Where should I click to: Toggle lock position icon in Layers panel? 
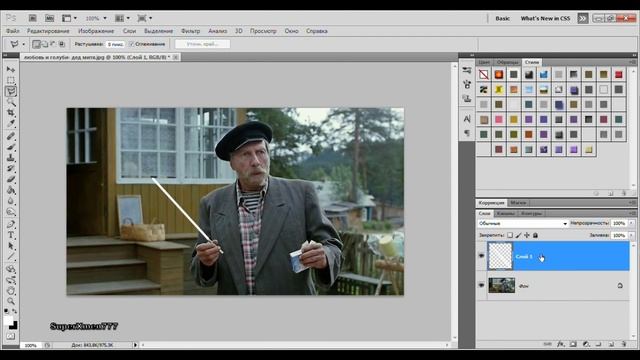pos(527,235)
